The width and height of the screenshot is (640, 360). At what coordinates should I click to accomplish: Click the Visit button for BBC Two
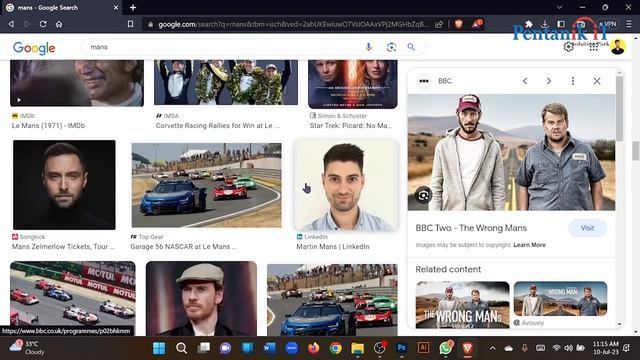pyautogui.click(x=587, y=228)
